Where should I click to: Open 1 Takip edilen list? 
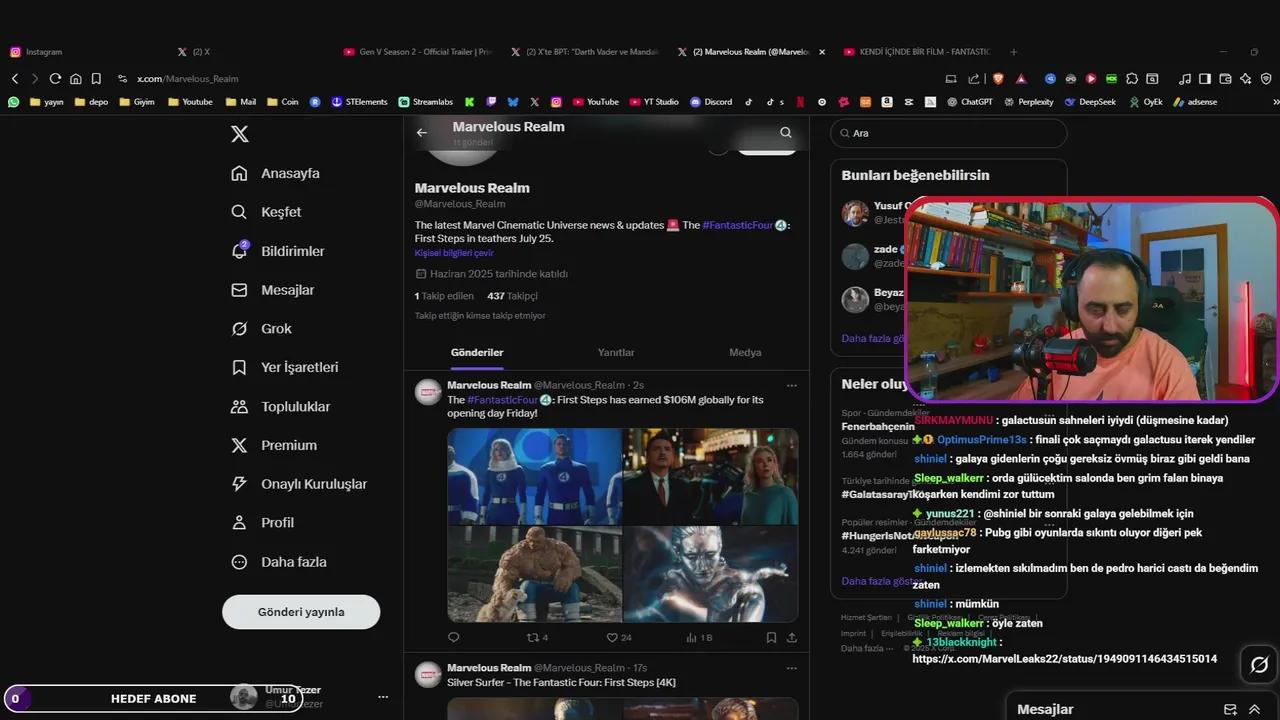pos(444,296)
